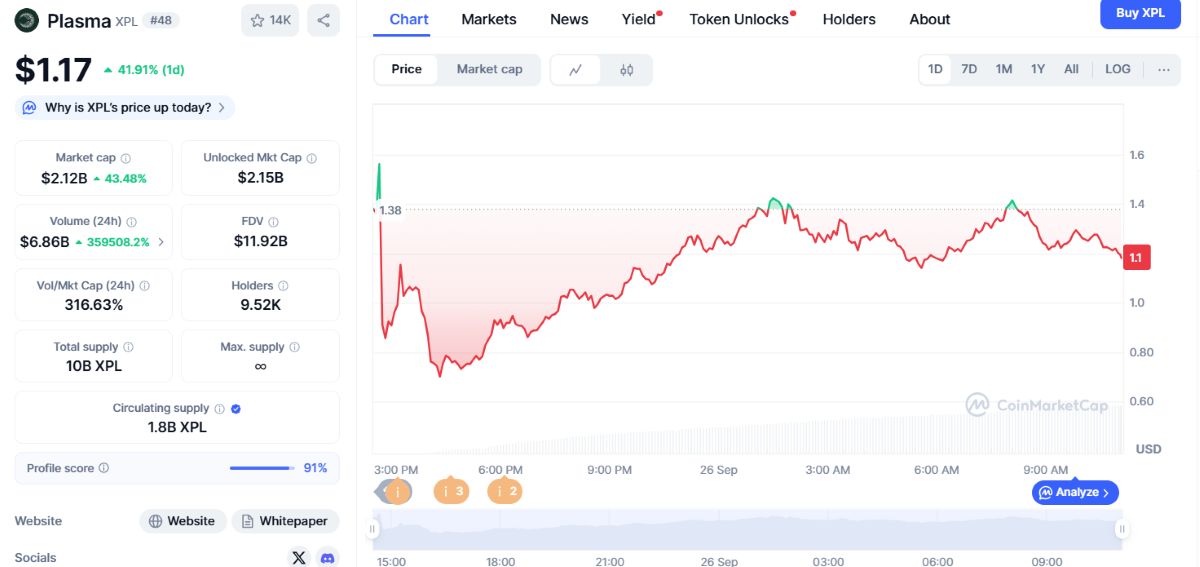Open the About tab
Screen dimensions: 1200x567
click(930, 19)
